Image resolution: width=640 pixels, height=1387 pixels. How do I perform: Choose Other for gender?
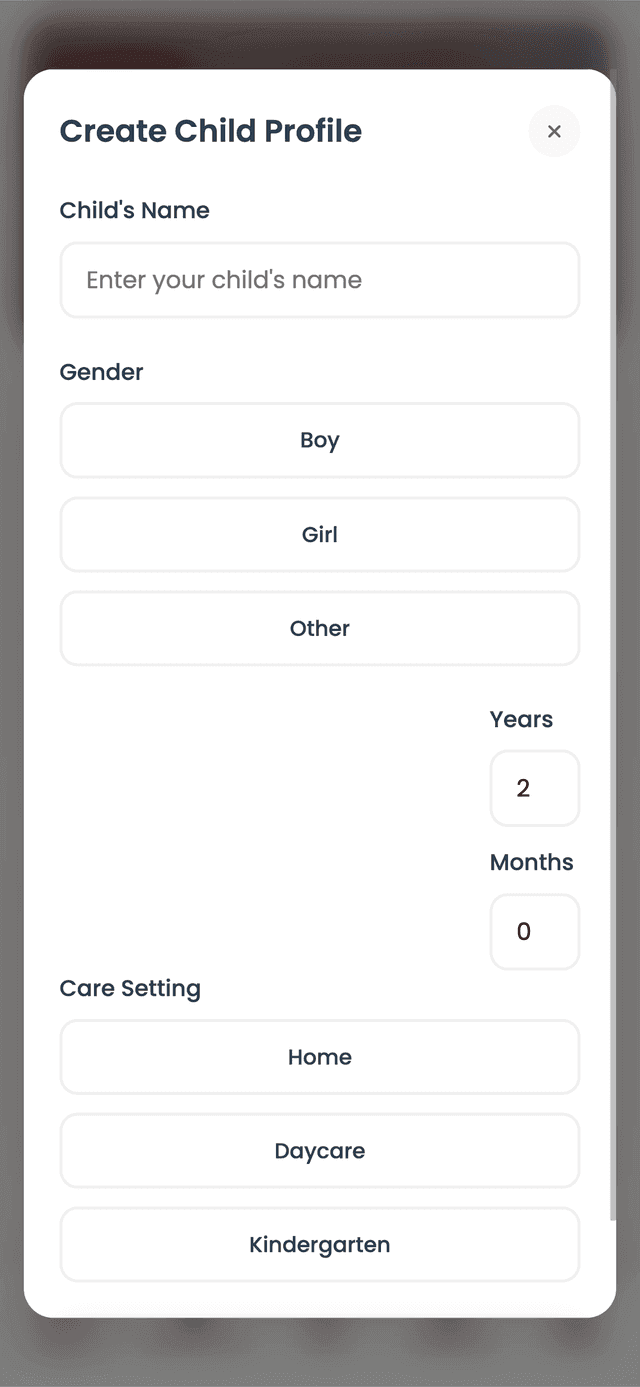point(319,628)
